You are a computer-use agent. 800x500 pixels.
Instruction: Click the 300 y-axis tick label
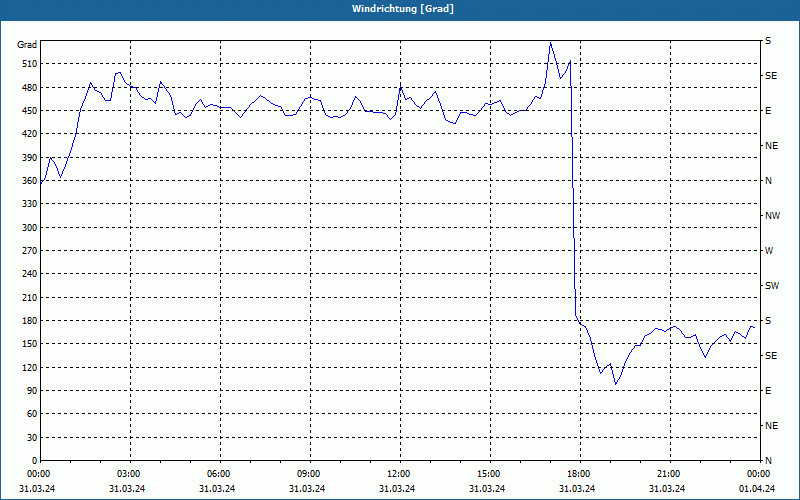point(29,228)
